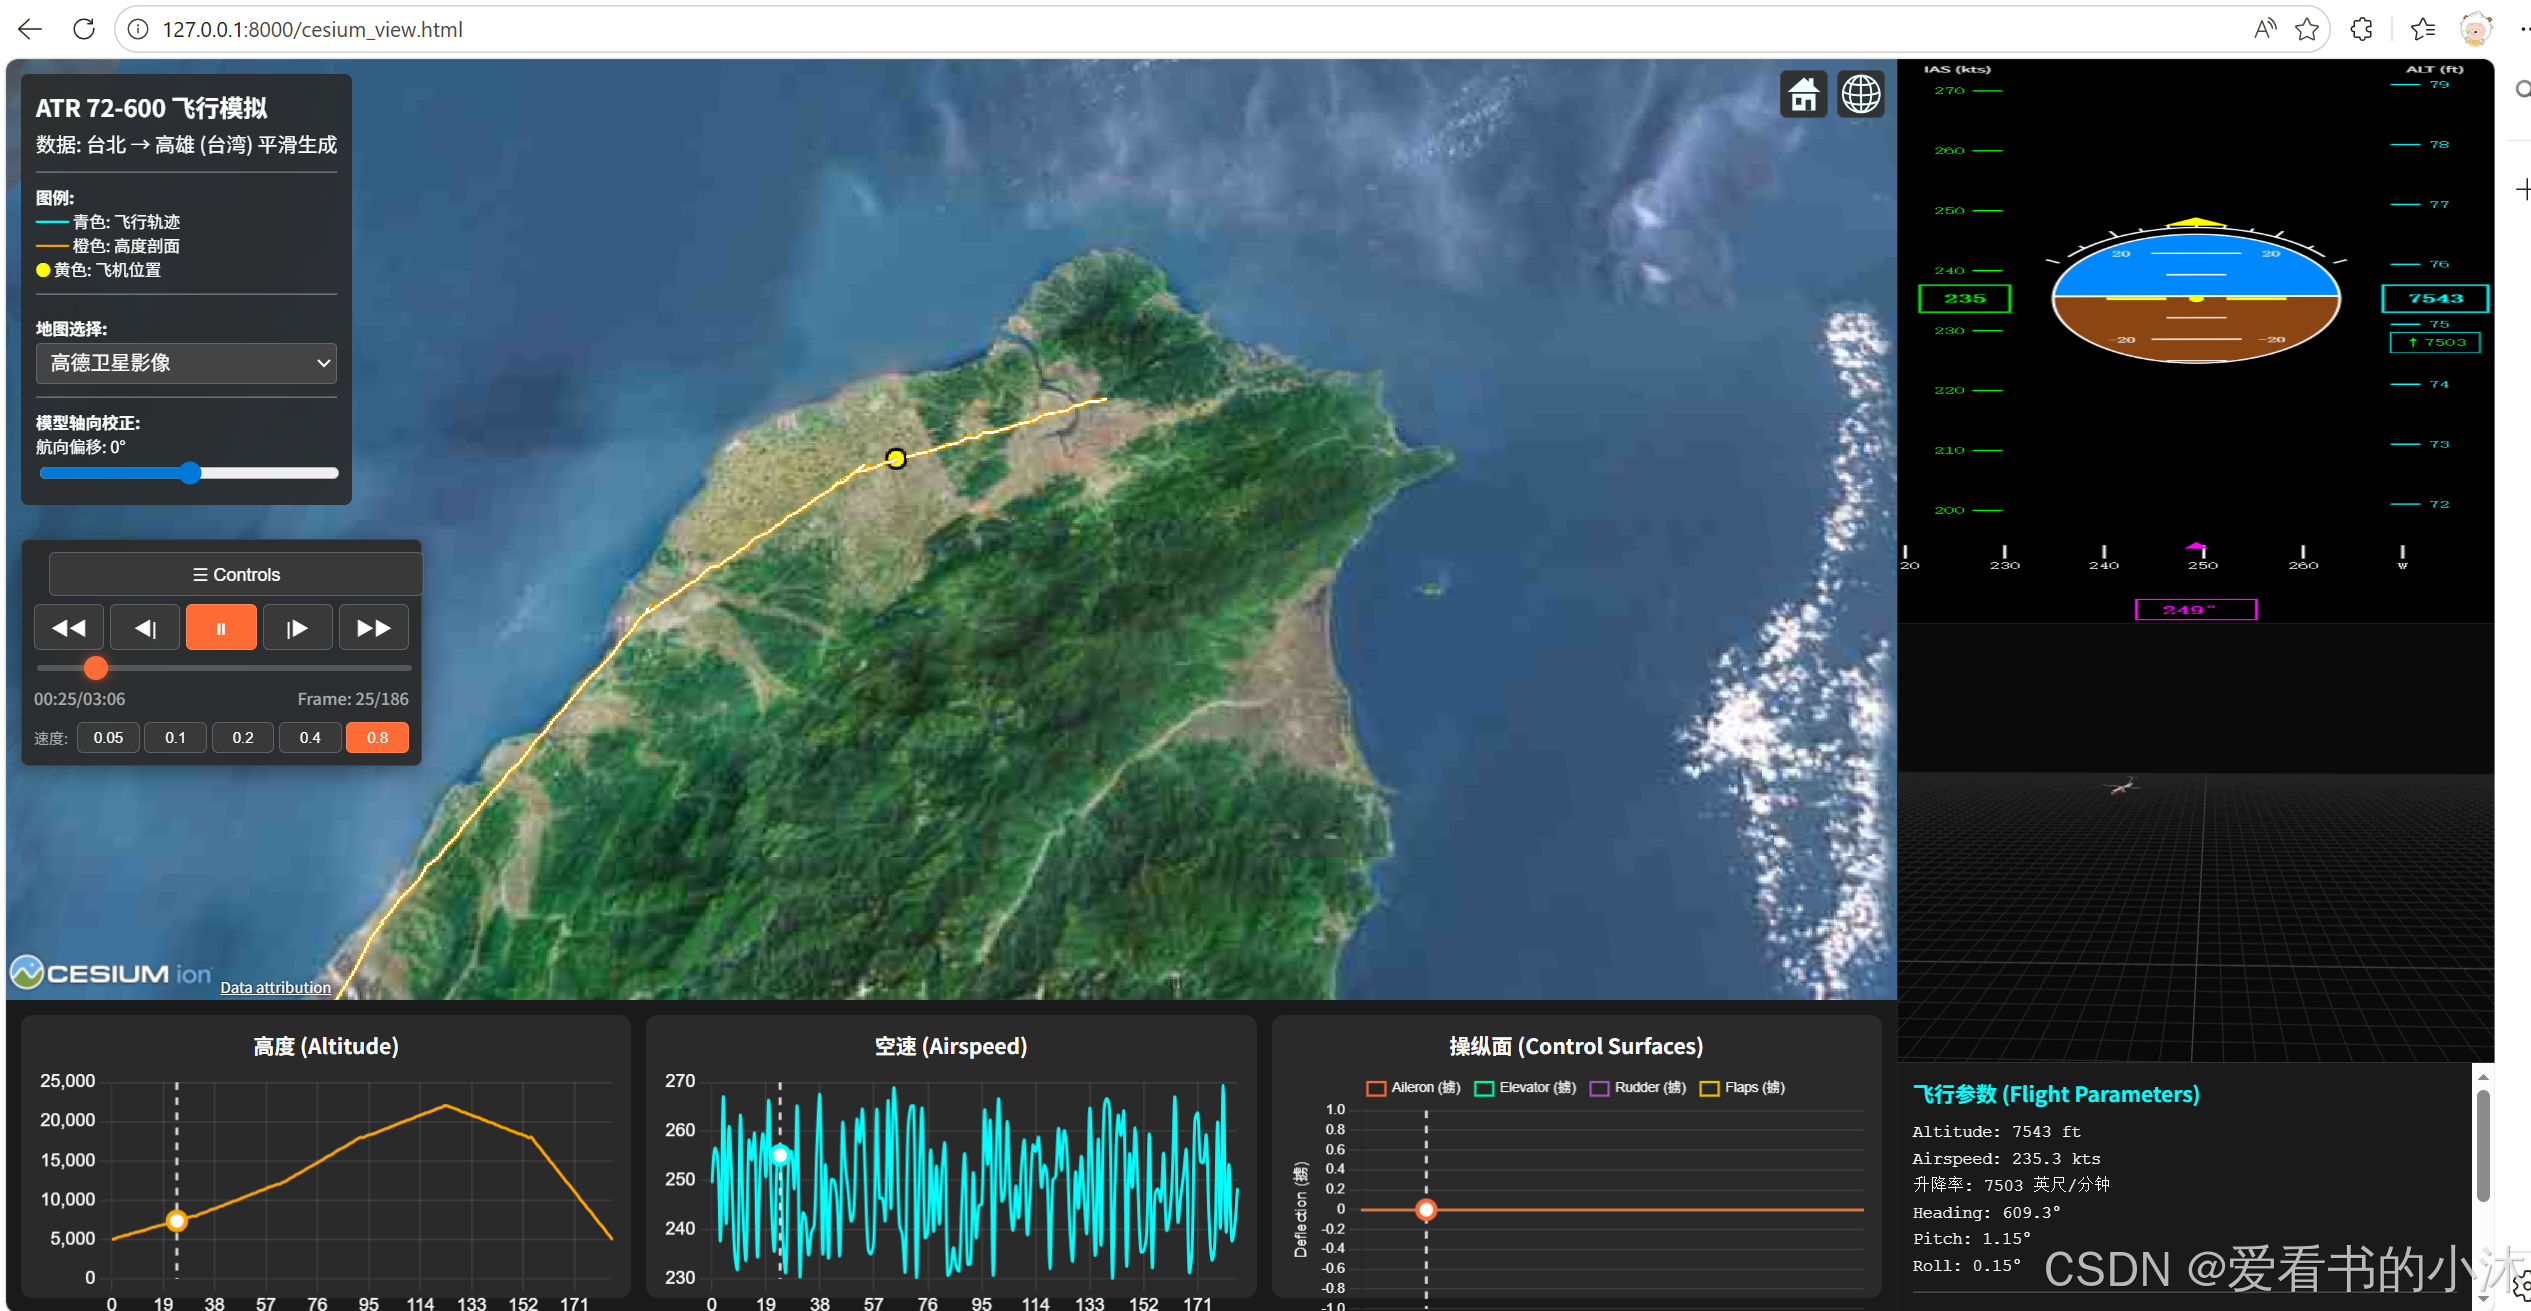This screenshot has height=1311, width=2531.
Task: Click the marker on Control Surfaces chart
Action: point(1426,1210)
